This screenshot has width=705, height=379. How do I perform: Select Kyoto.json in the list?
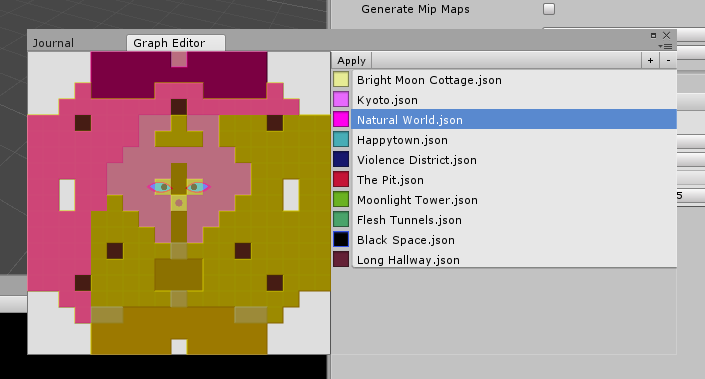click(x=514, y=100)
